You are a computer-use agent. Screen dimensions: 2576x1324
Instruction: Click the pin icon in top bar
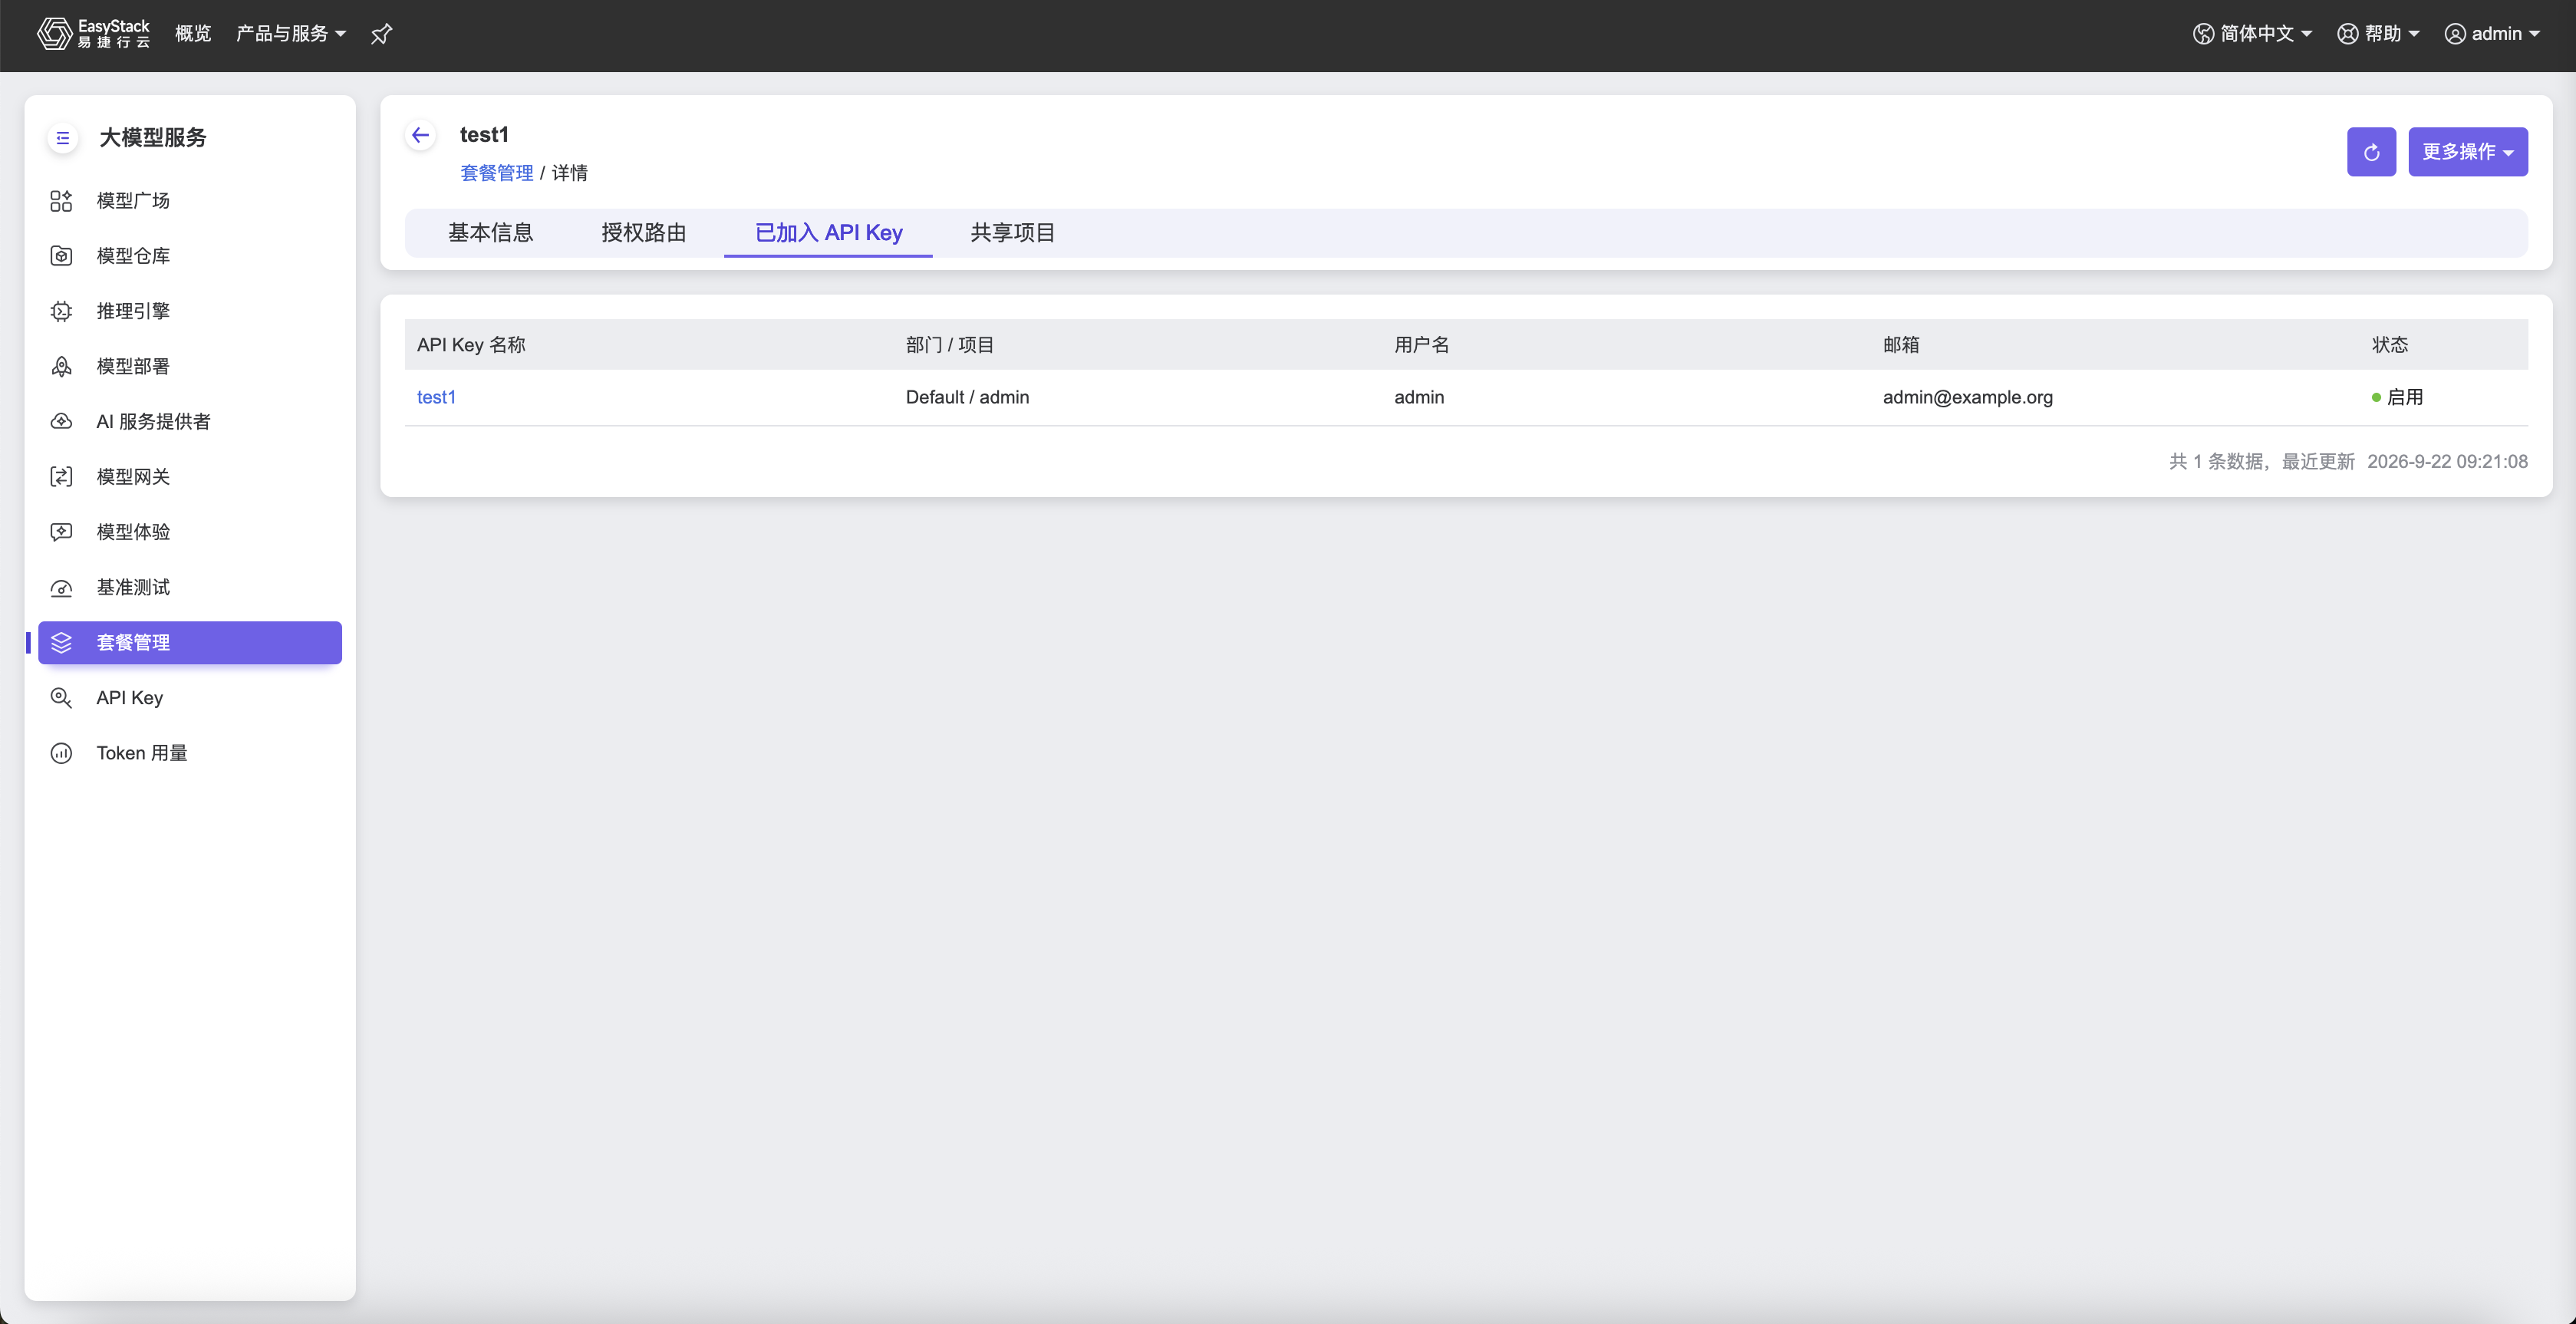tap(381, 34)
